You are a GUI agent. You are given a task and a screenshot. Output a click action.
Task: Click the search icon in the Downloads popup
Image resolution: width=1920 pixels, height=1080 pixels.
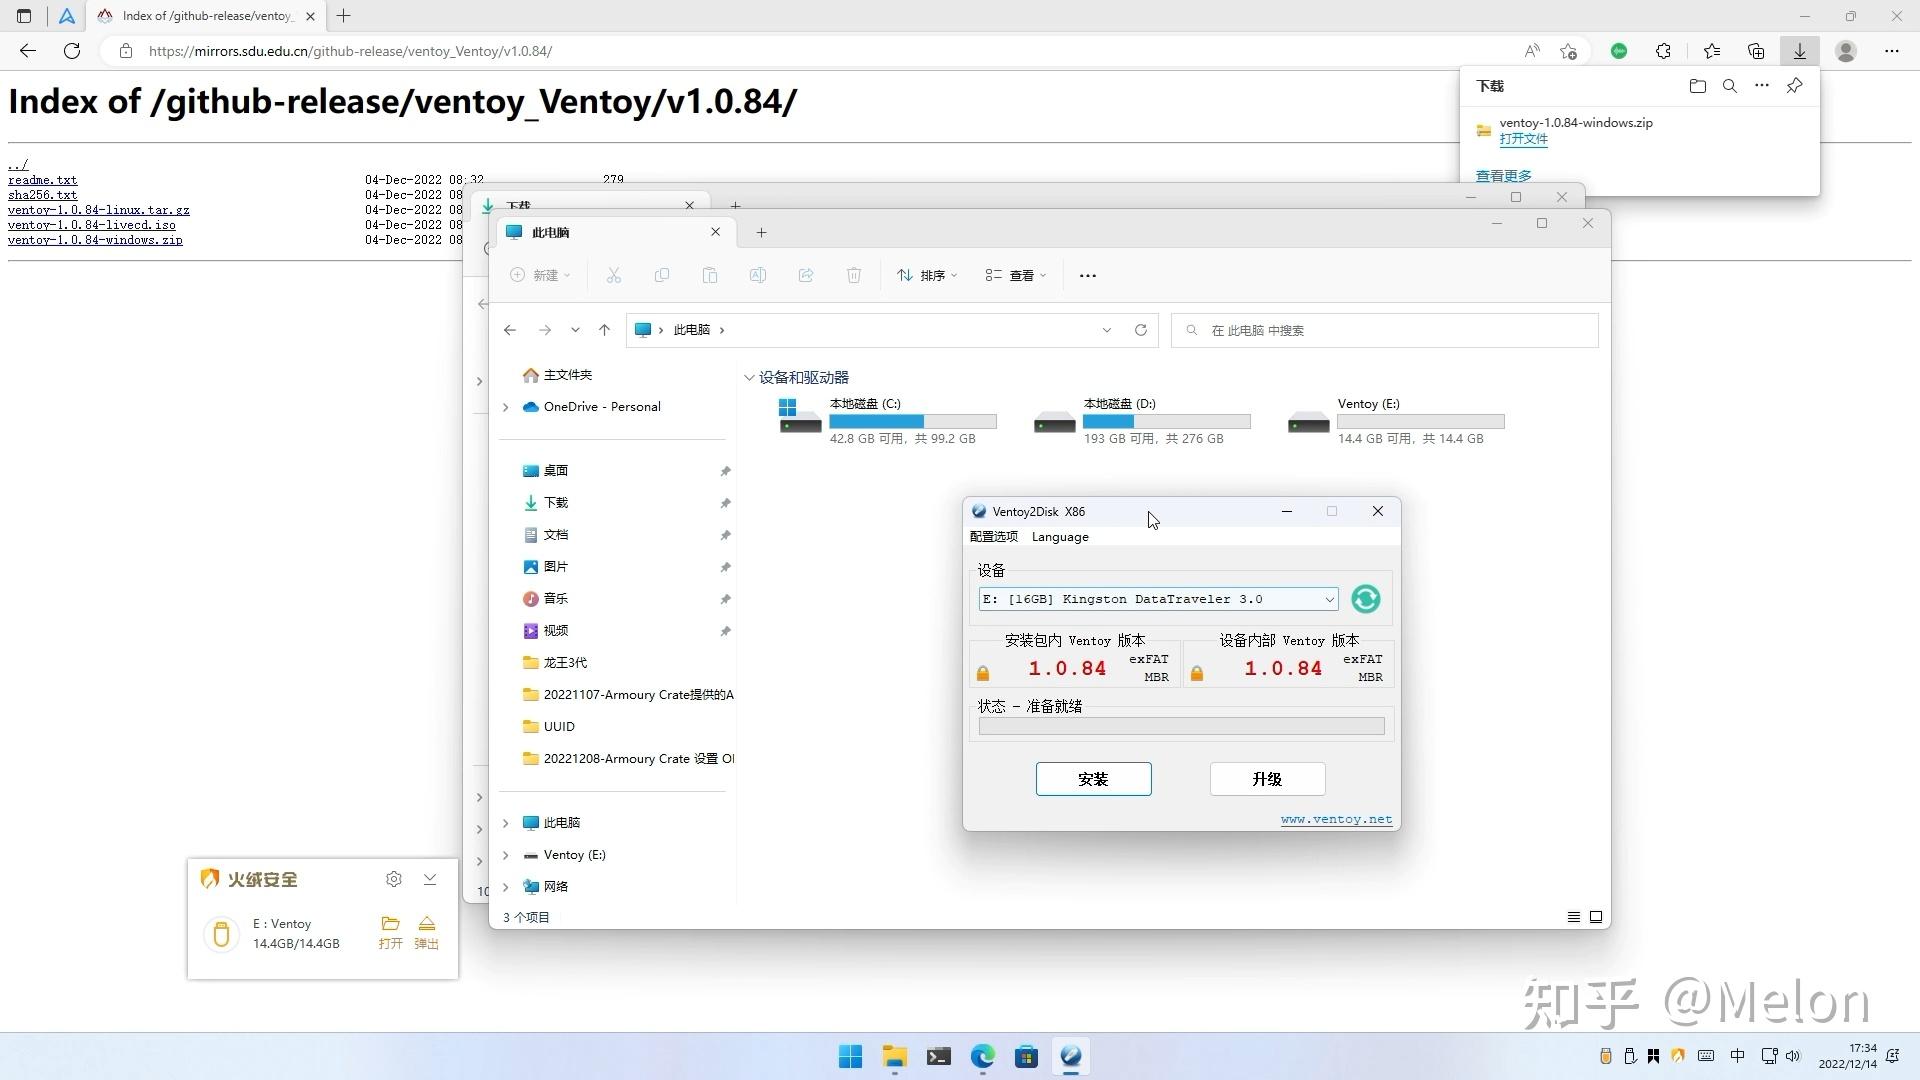(1729, 86)
